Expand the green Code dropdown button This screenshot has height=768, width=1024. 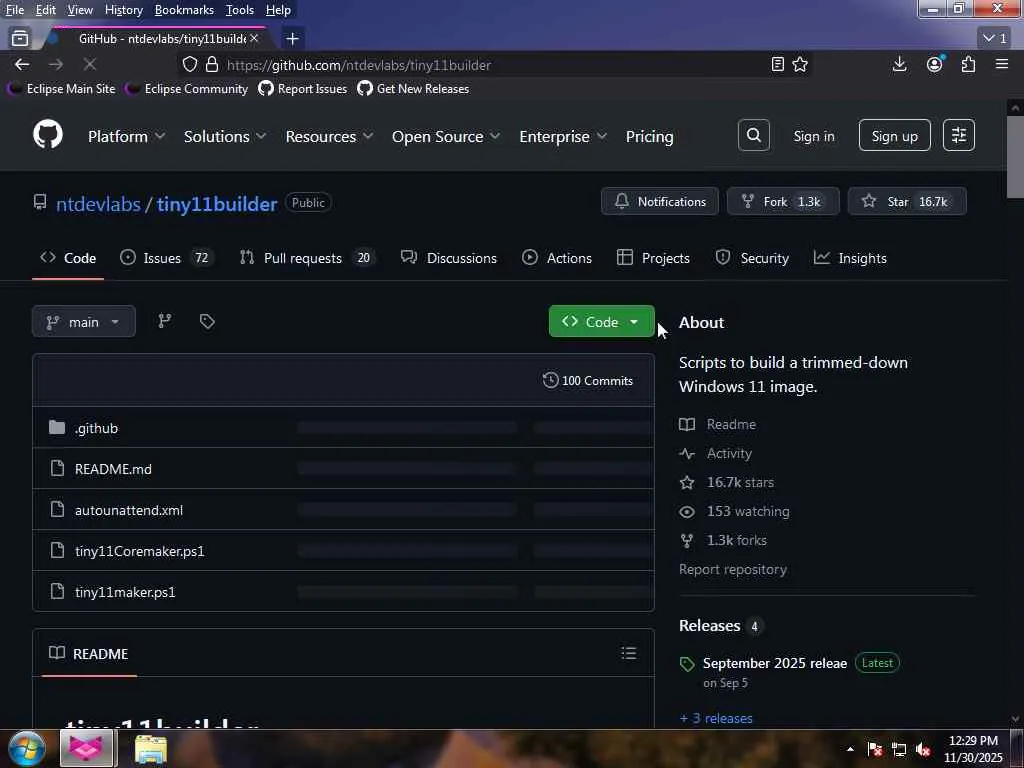[x=601, y=321]
